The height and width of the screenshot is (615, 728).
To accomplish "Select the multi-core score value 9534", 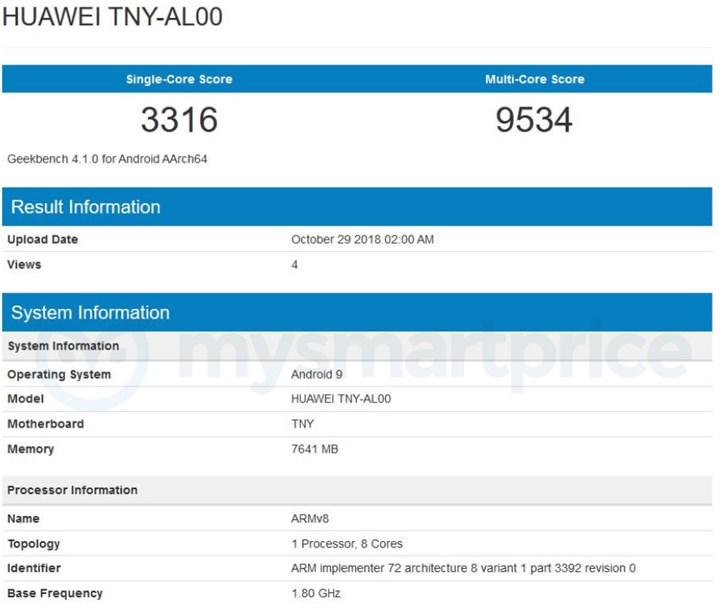I will click(x=534, y=120).
